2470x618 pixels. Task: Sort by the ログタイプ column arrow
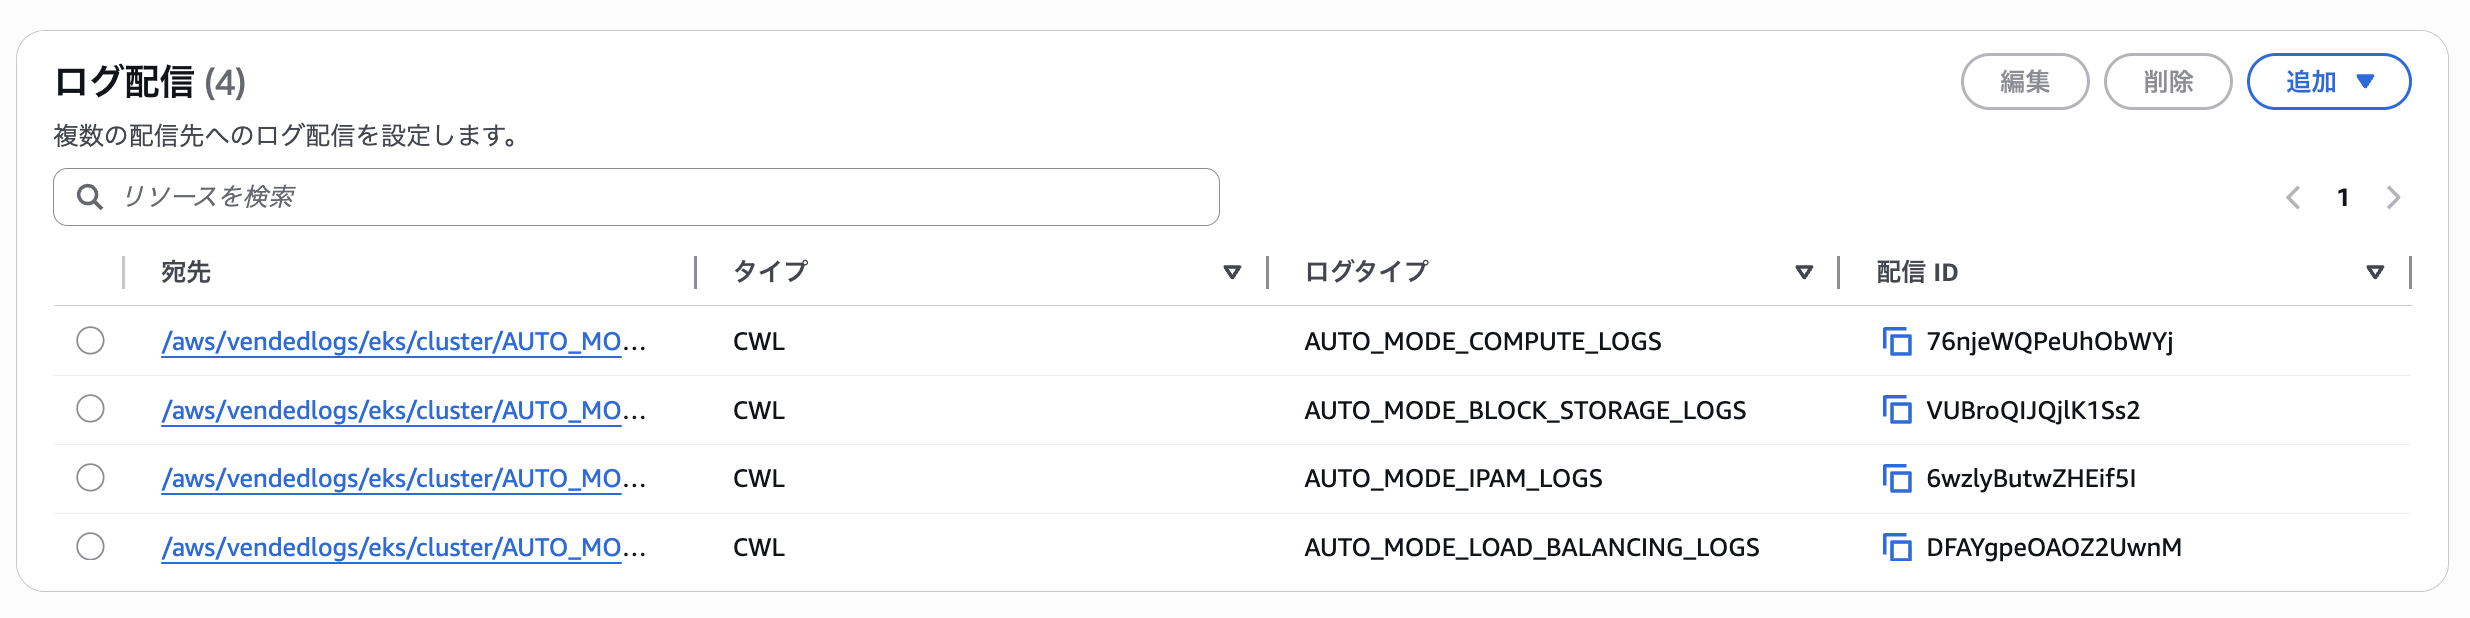[x=1804, y=272]
